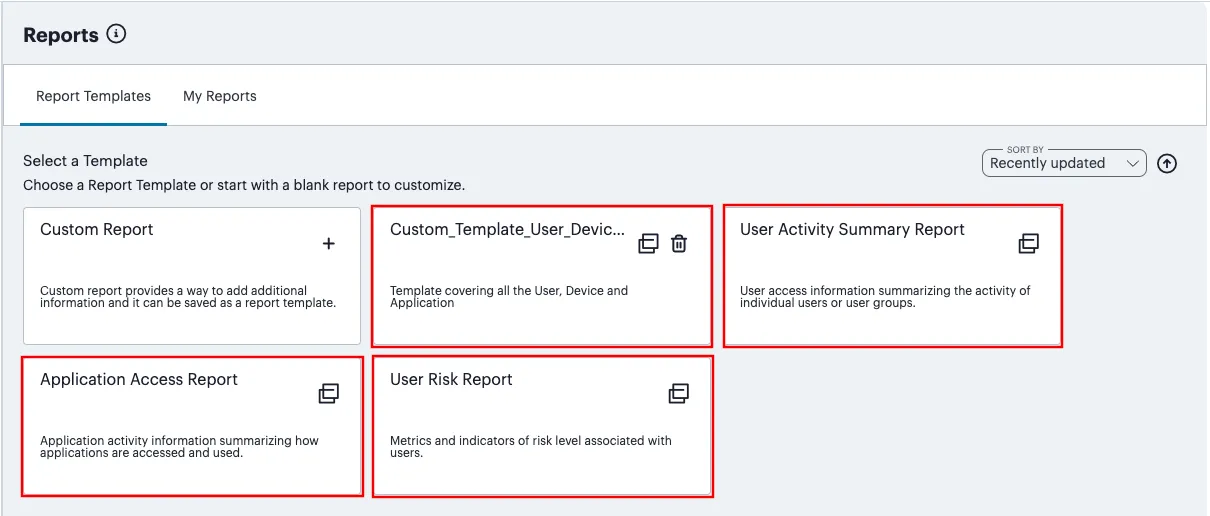Select the Custom_Template_User_Devic... card title
Image resolution: width=1210 pixels, height=516 pixels.
point(507,229)
